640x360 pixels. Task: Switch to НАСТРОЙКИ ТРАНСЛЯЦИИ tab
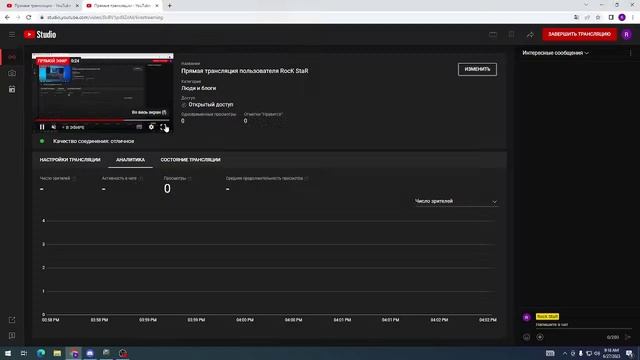pos(70,160)
